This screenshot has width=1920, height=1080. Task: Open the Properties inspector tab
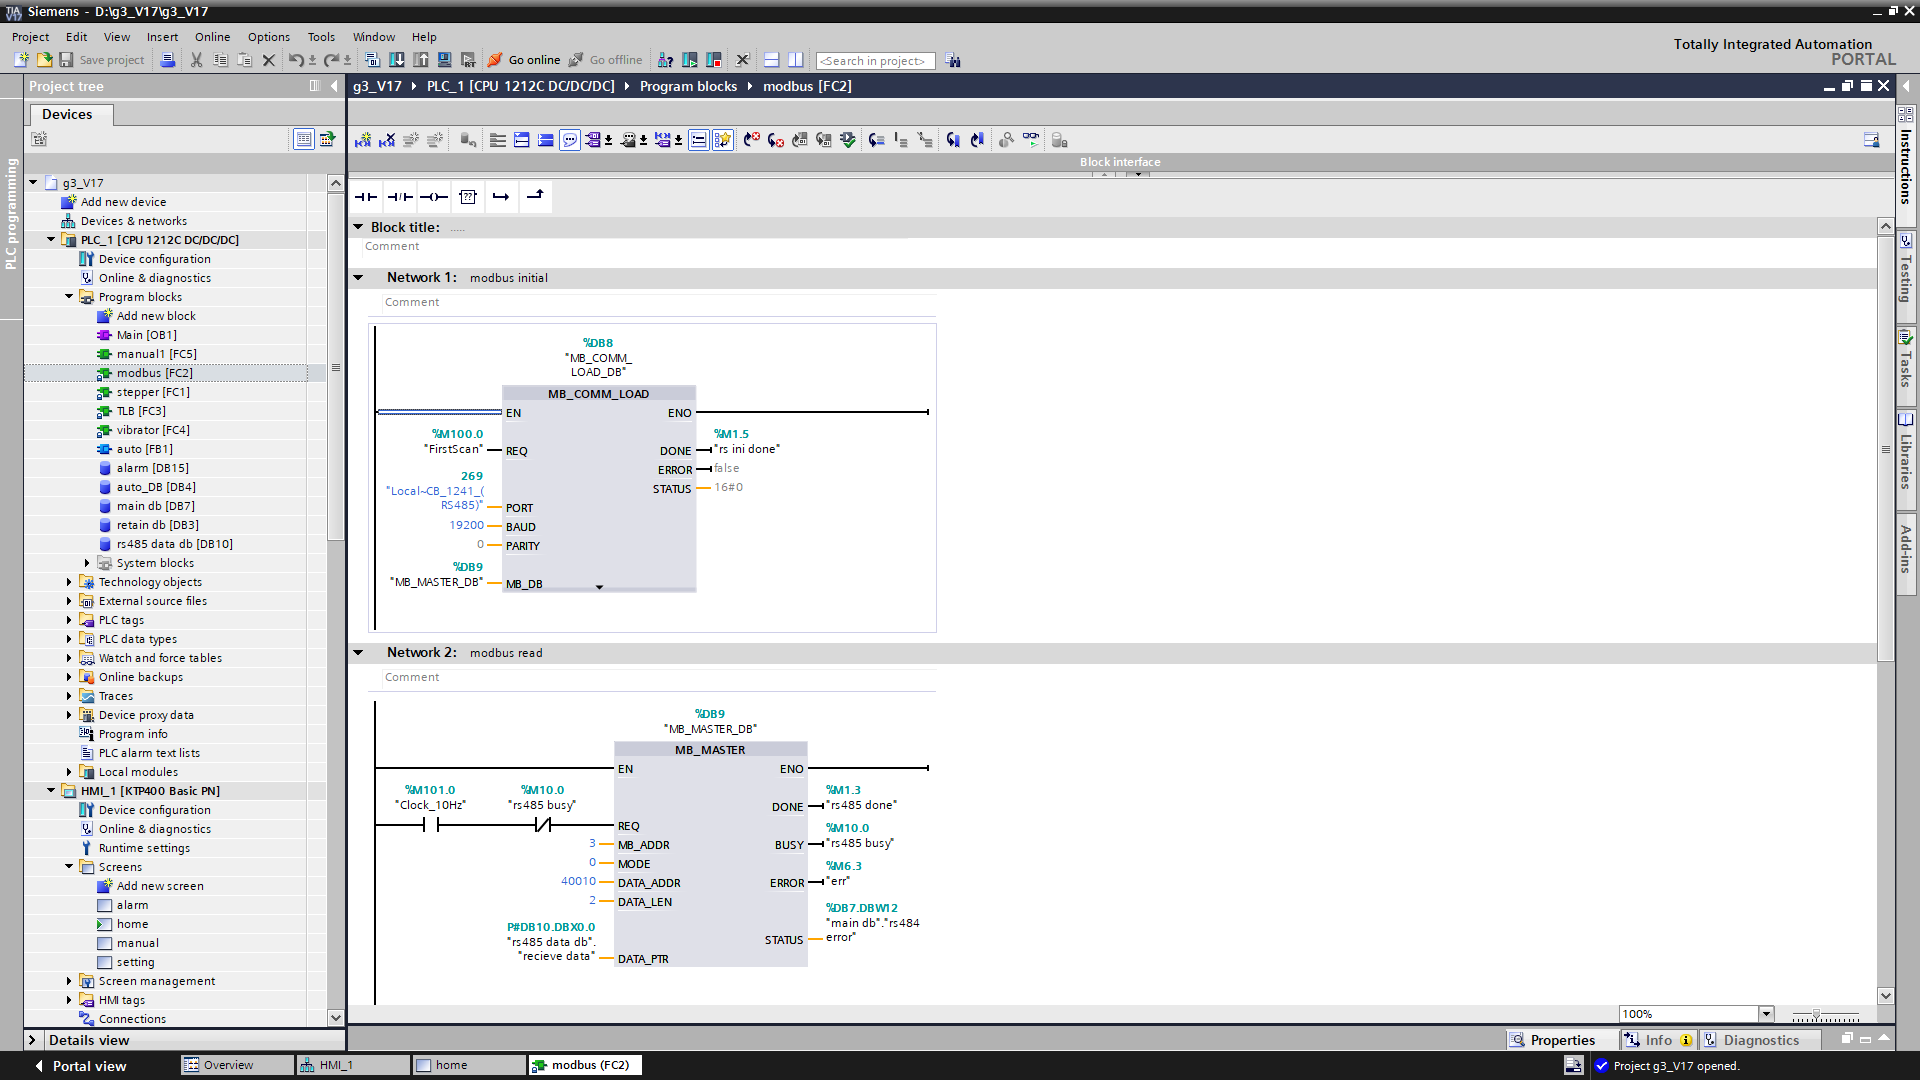tap(1562, 1040)
